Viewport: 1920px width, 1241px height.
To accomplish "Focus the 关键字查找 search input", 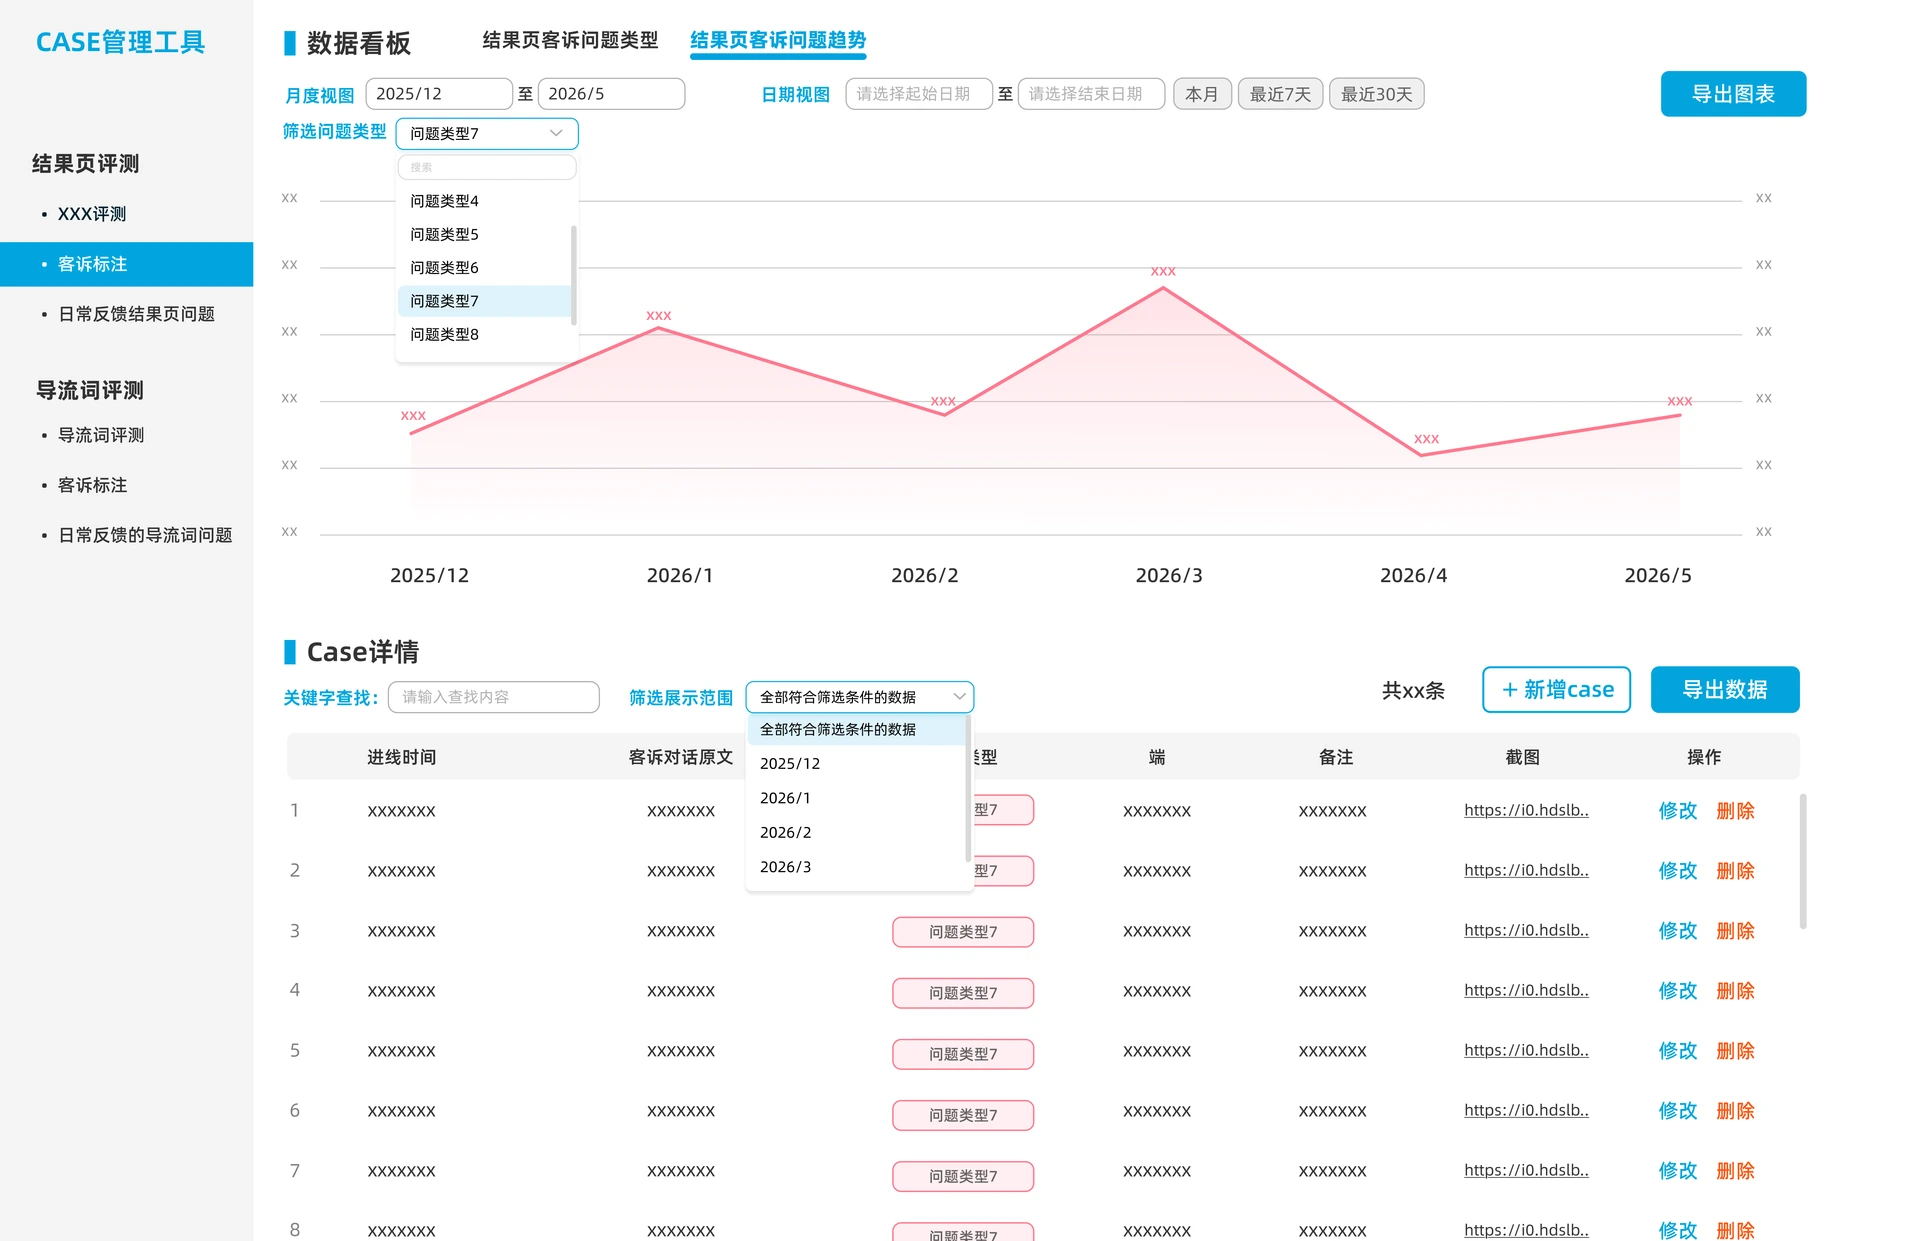I will (494, 697).
